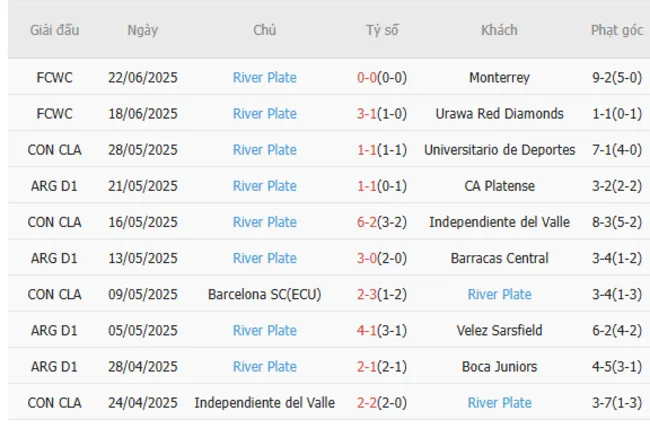The width and height of the screenshot is (650, 428).
Task: Select Universitario de Deportes away team
Action: pos(499,149)
